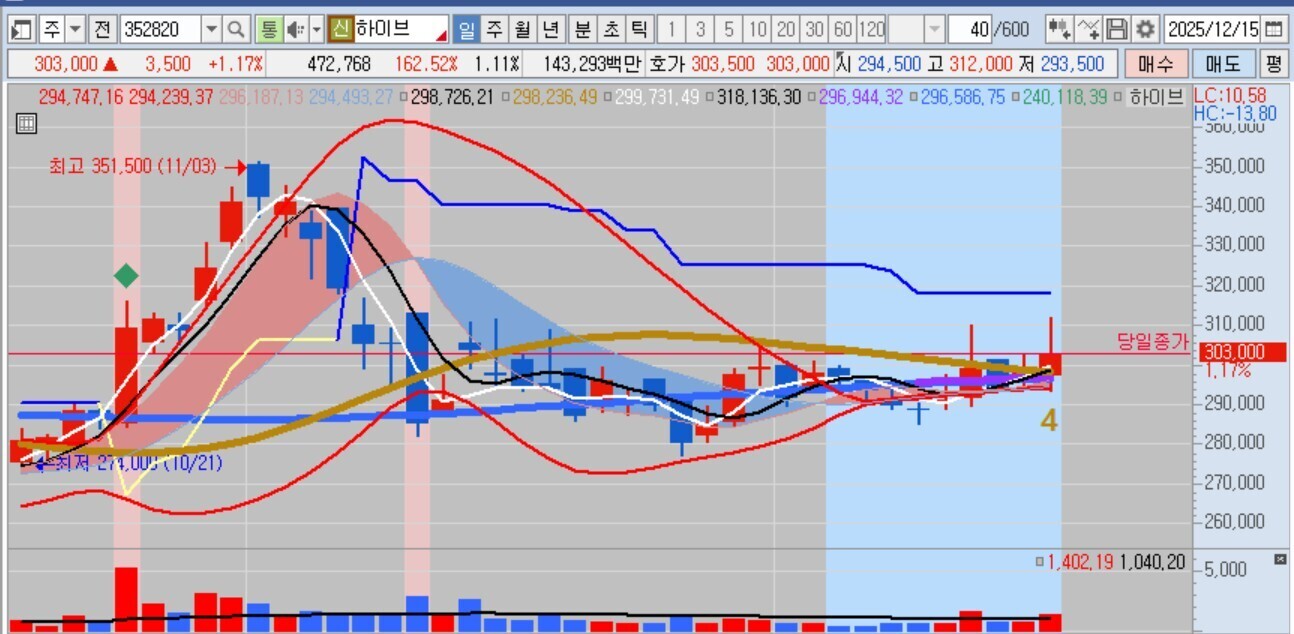Image resolution: width=1294 pixels, height=634 pixels.
Task: Toggle the speaker sound icon
Action: coord(295,29)
